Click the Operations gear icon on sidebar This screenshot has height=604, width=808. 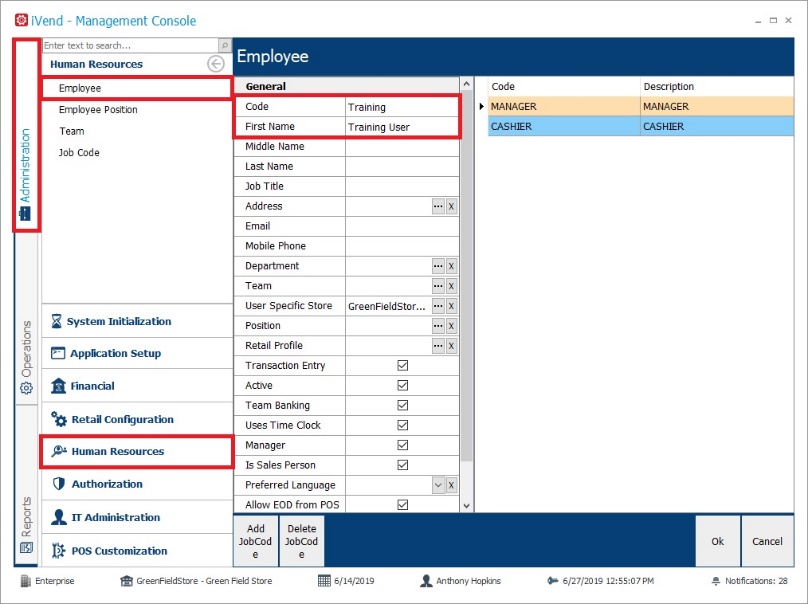[x=26, y=388]
